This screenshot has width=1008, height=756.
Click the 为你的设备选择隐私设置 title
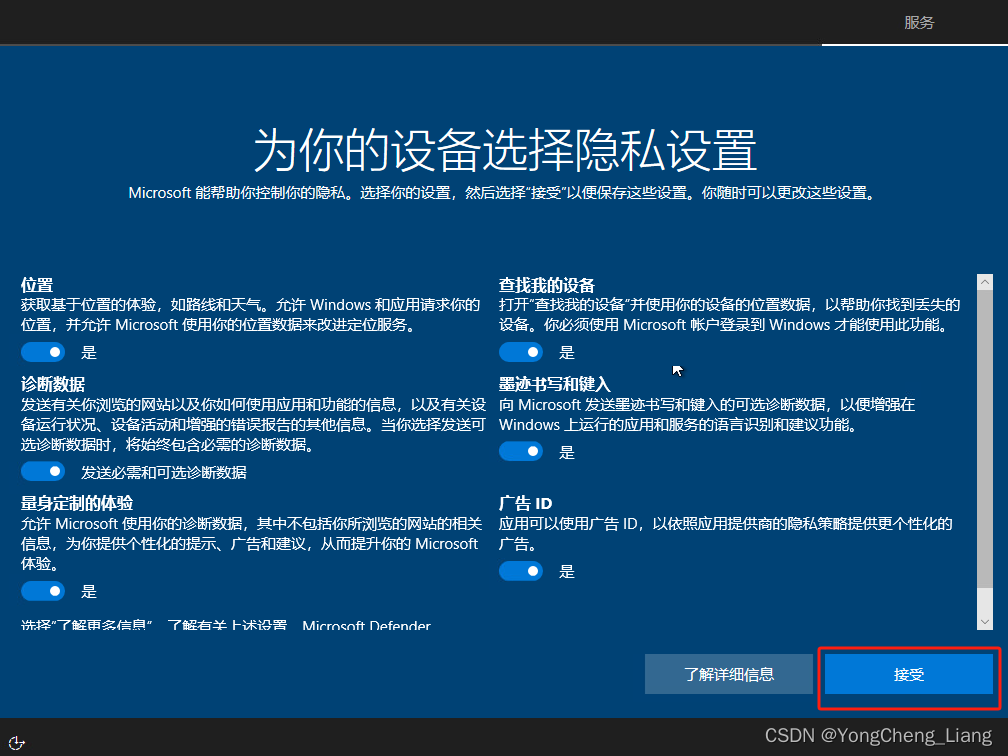click(505, 150)
